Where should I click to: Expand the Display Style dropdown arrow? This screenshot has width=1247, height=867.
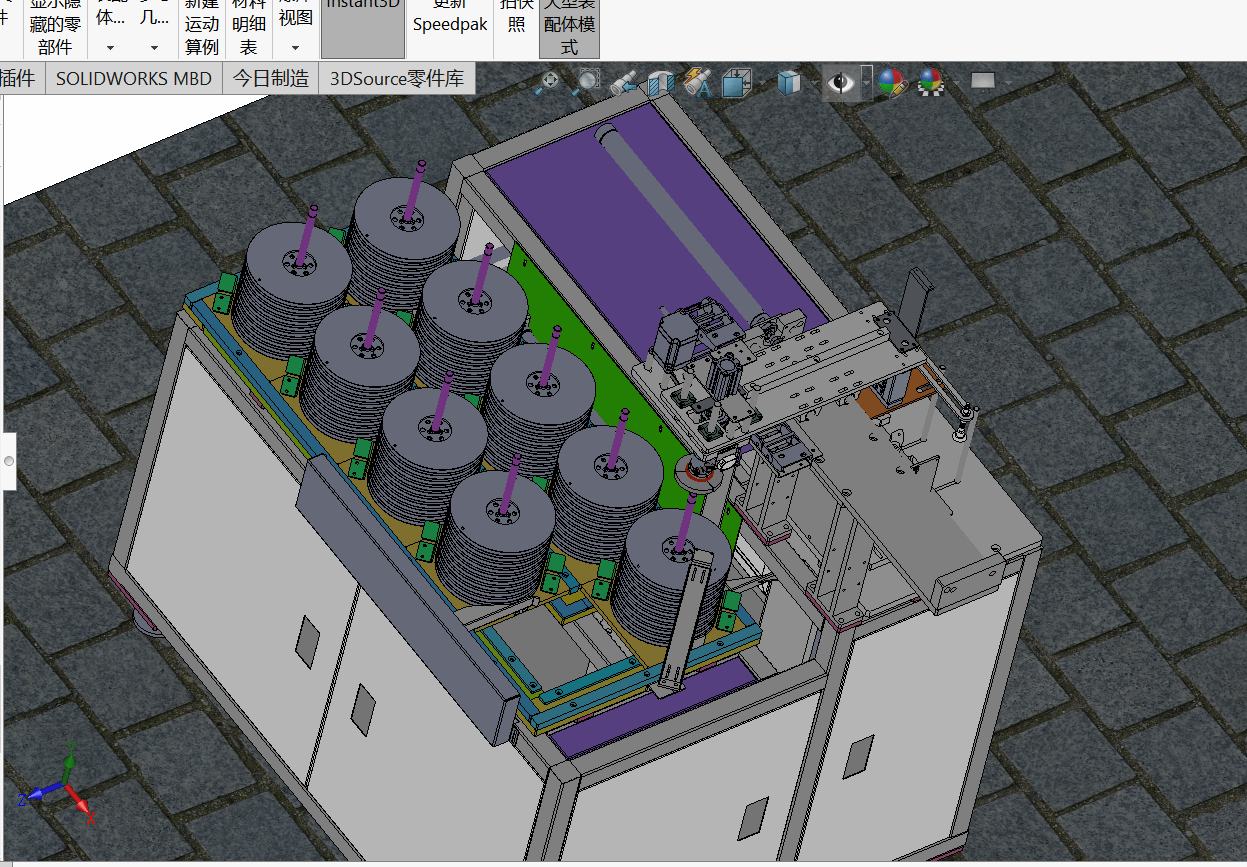click(x=813, y=83)
